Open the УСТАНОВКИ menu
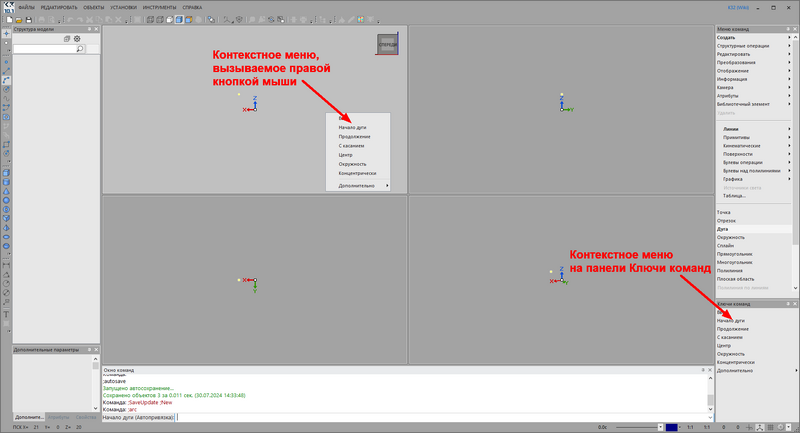800x433 pixels. pos(123,8)
